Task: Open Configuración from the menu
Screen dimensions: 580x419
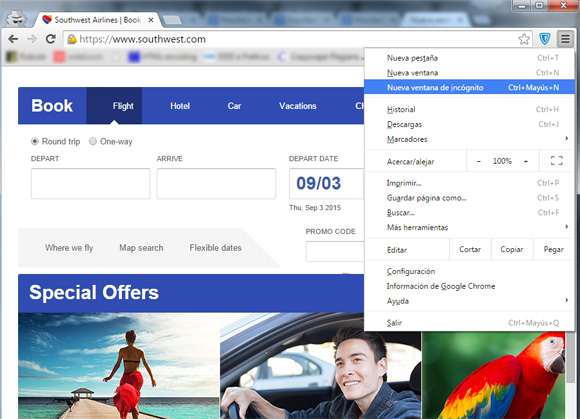Action: (x=469, y=271)
